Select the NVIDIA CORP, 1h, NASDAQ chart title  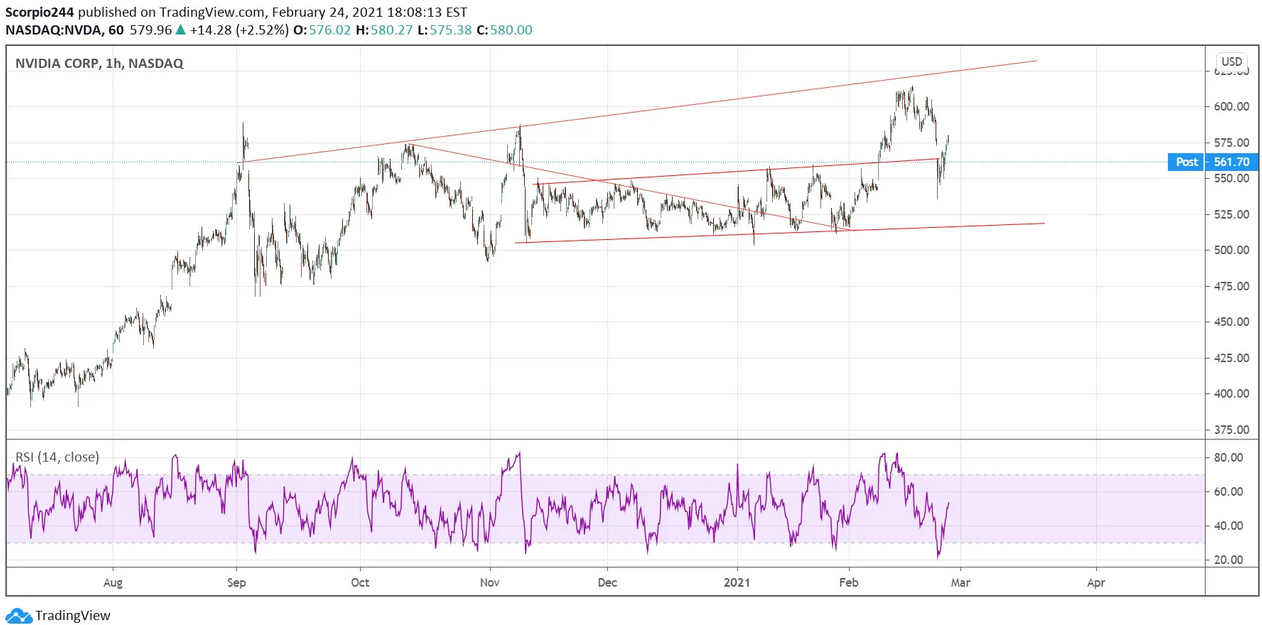pyautogui.click(x=99, y=63)
